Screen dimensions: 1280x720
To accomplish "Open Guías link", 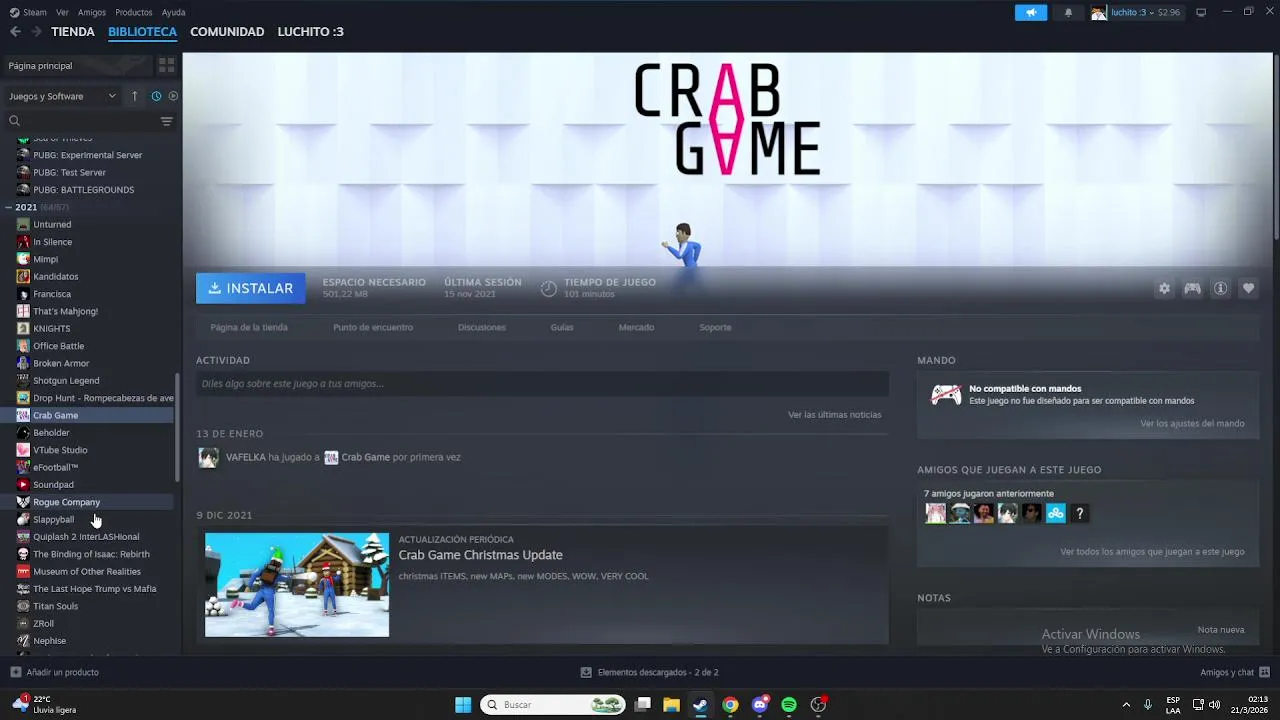I will click(562, 327).
